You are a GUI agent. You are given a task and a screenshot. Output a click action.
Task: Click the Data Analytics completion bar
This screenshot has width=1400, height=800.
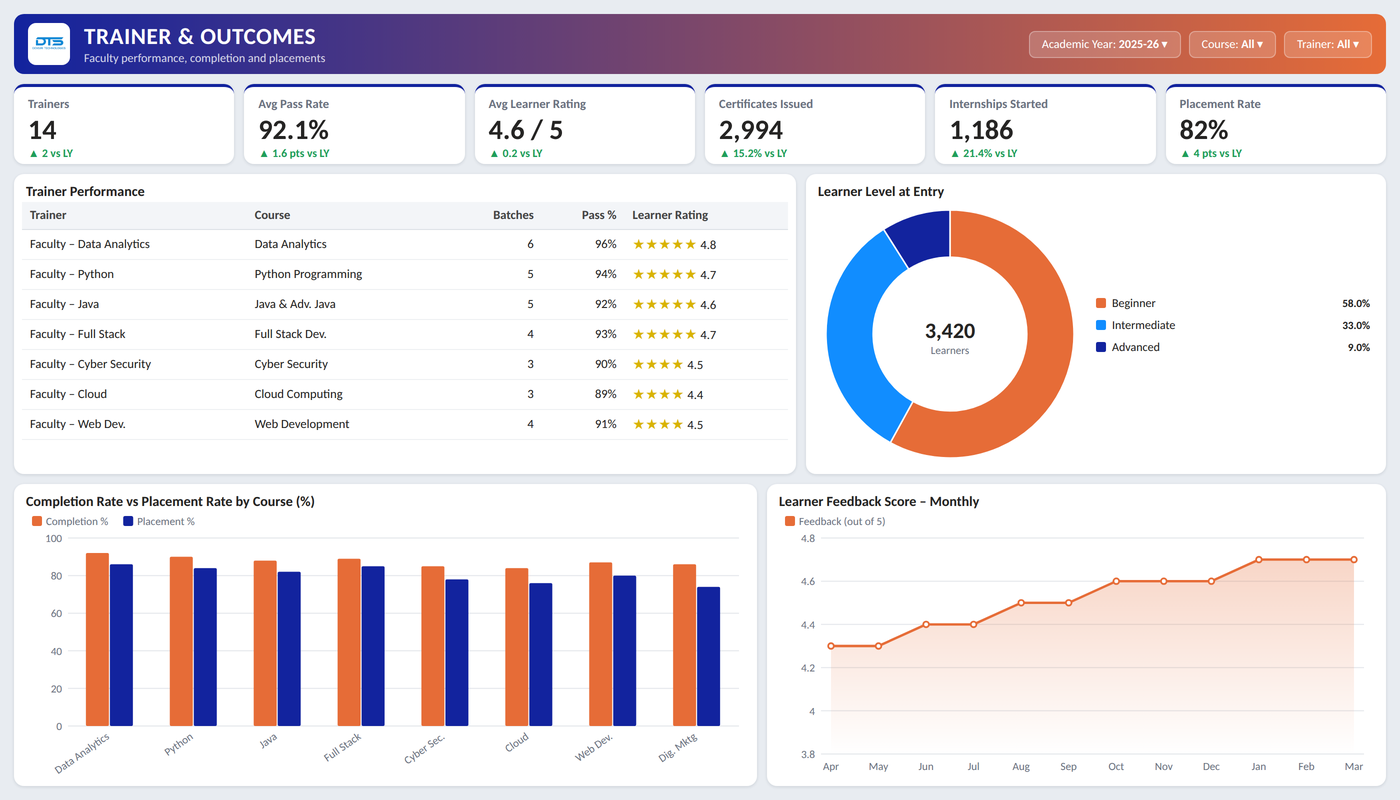(x=97, y=639)
